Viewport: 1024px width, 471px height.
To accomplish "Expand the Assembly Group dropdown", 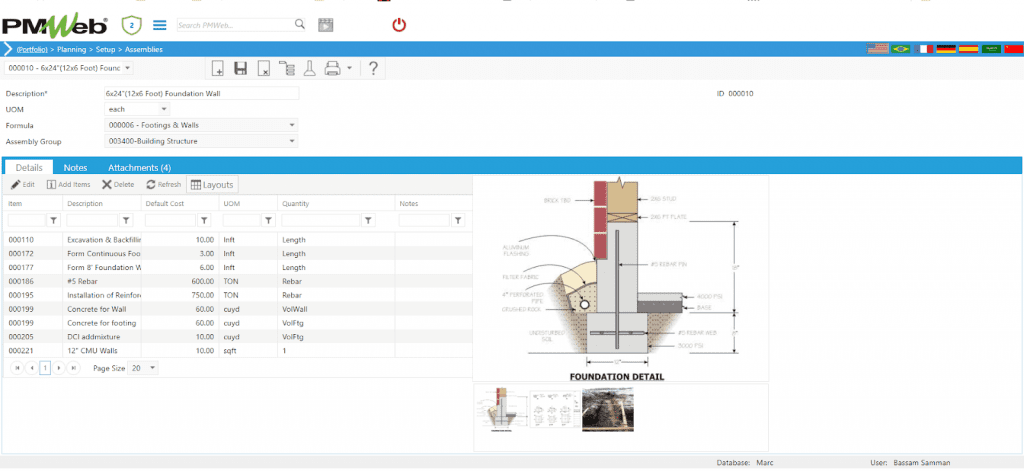I will [292, 142].
